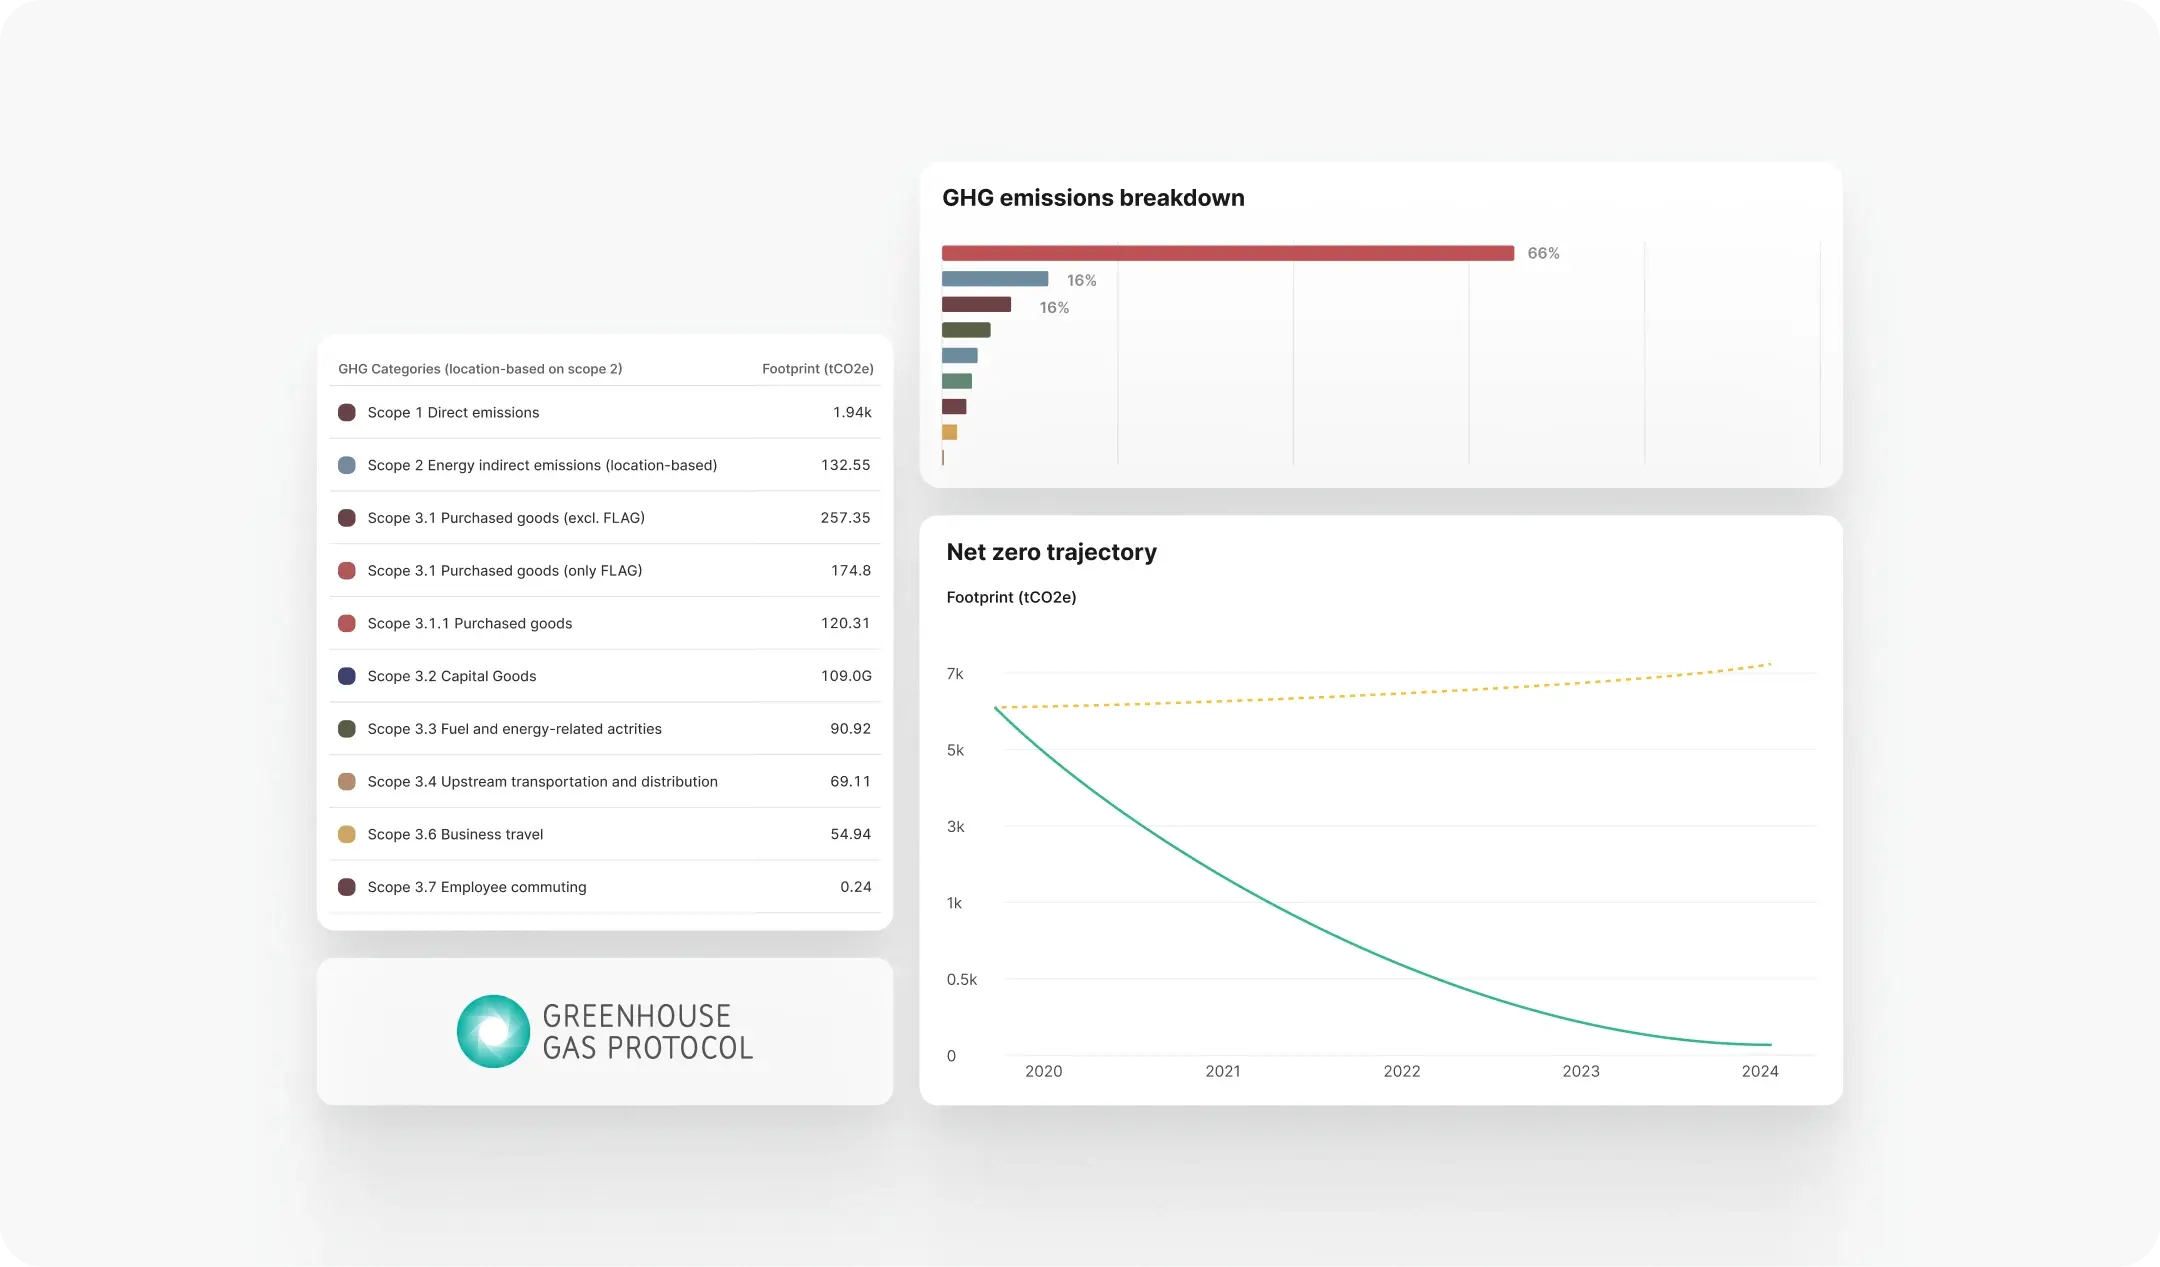The height and width of the screenshot is (1267, 2160).
Task: Select the 2024 label on trajectory axis
Action: click(x=1760, y=1071)
